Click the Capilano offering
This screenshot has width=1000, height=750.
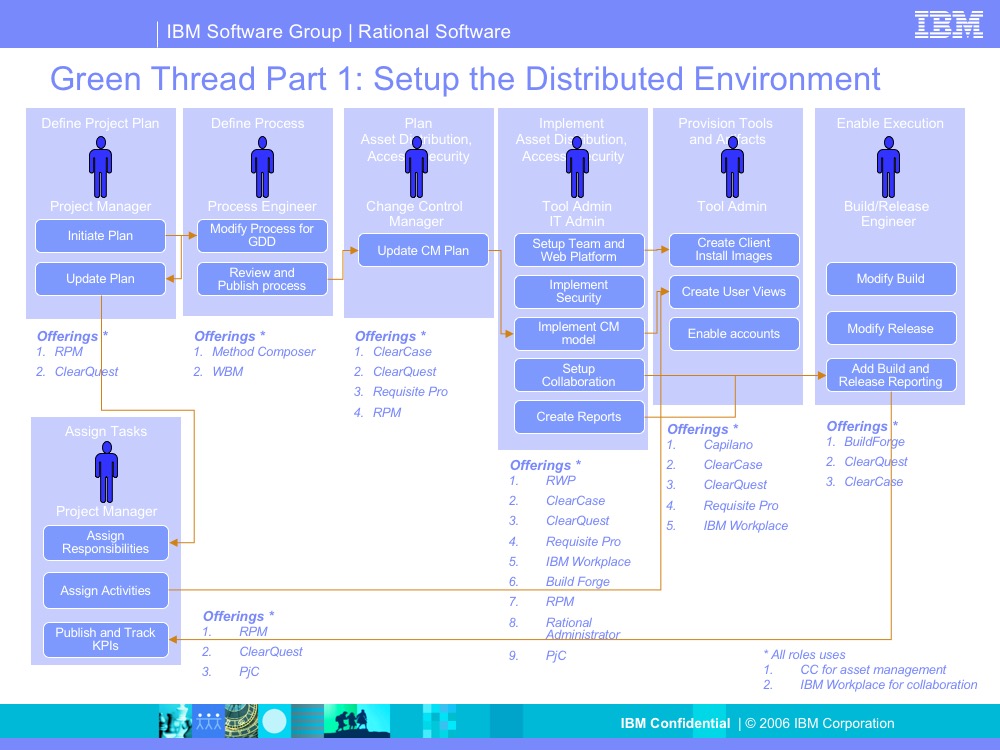[728, 445]
